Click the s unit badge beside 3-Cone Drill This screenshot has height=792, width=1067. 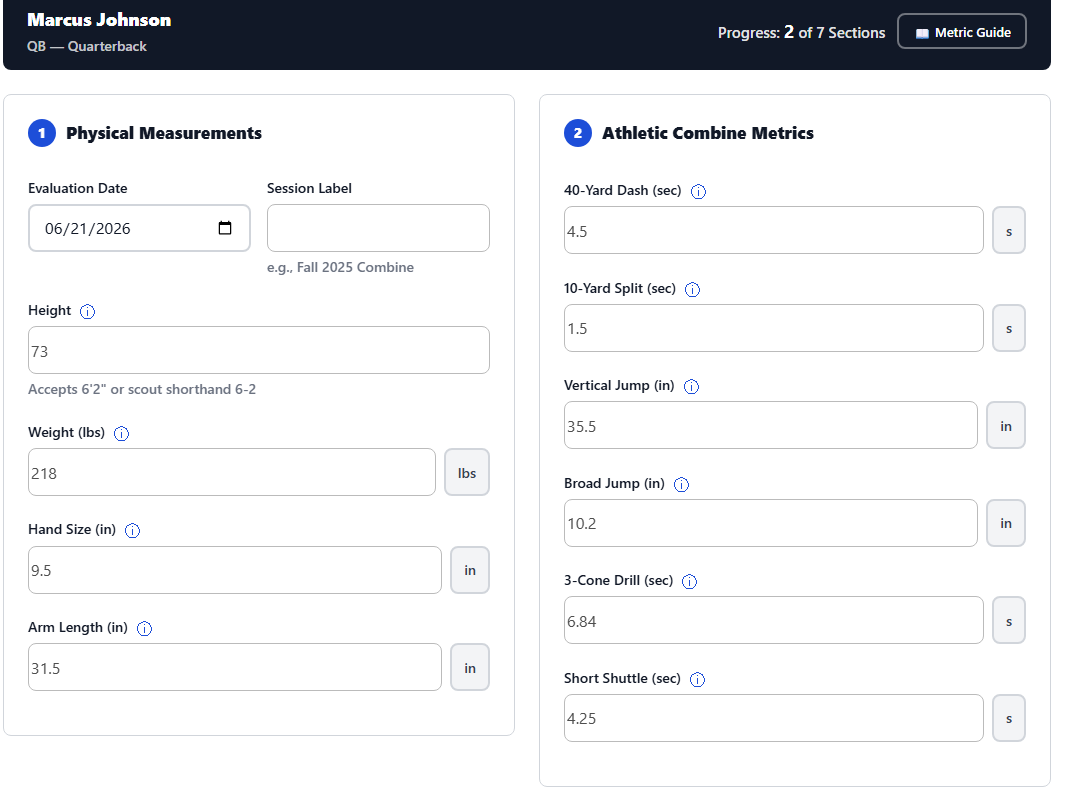click(1008, 621)
